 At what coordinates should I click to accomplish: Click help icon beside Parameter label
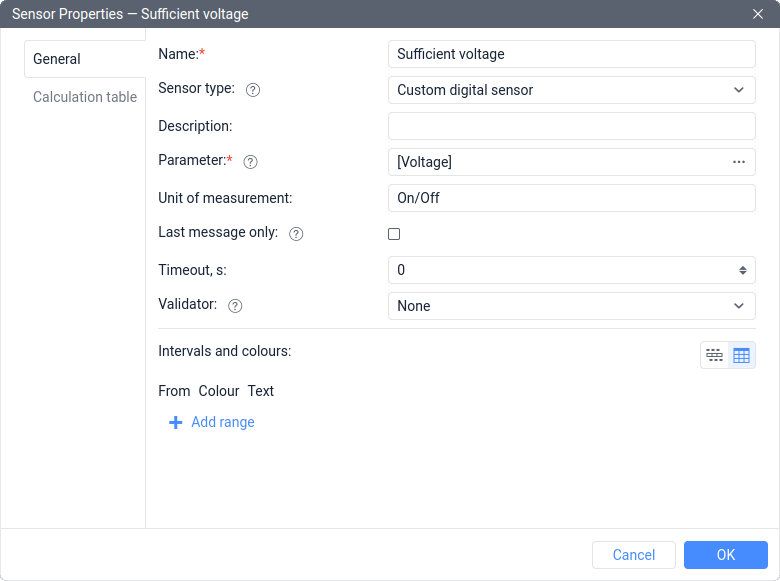pos(251,162)
